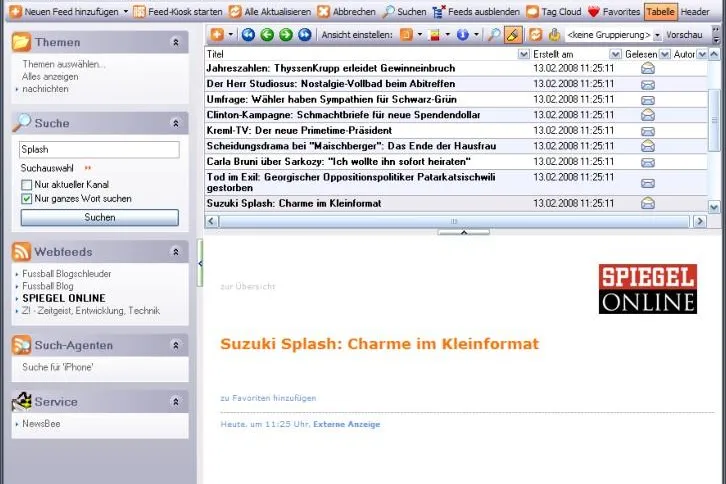The image size is (726, 484).
Task: Open the Suche für 'iPhone' agent
Action: 57,367
